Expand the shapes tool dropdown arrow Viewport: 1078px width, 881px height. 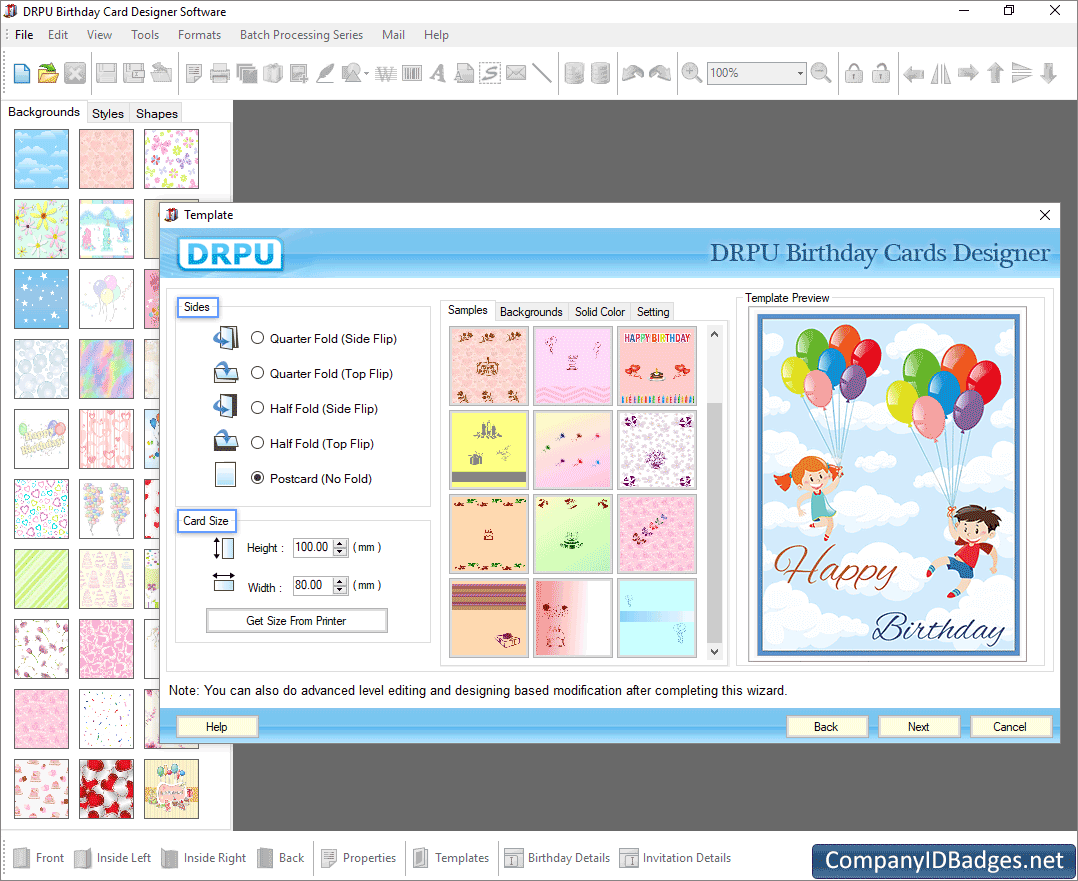pyautogui.click(x=366, y=74)
